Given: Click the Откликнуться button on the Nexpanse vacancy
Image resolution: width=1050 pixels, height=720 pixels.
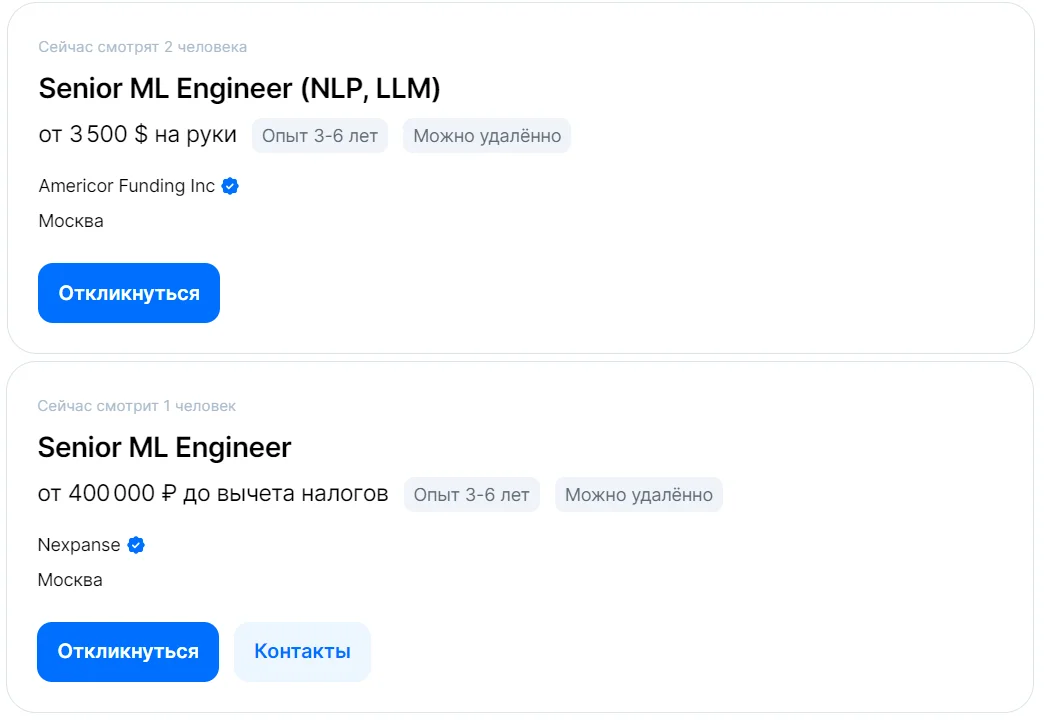Looking at the screenshot, I should pyautogui.click(x=127, y=651).
